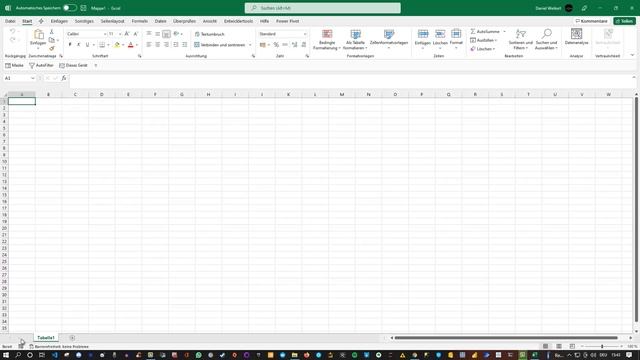Click the increase decimal places icon
Image resolution: width=640 pixels, height=360 pixels.
pos(294,44)
